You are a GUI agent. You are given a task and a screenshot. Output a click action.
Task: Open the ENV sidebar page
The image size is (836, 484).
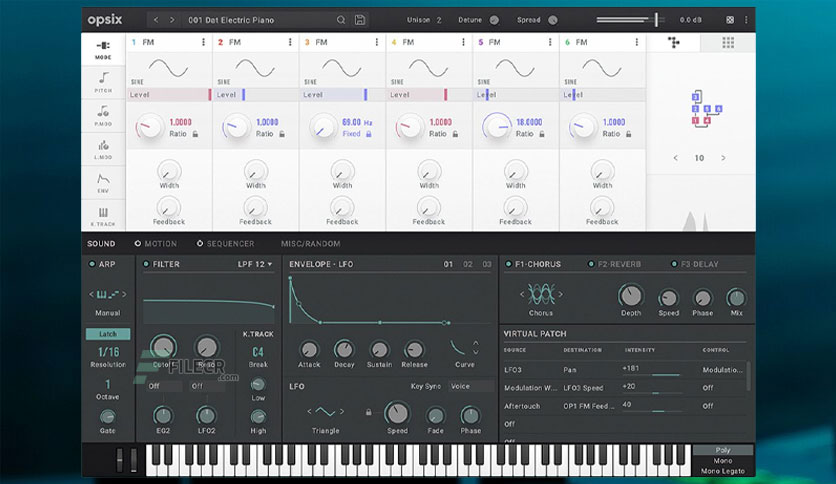coord(103,183)
